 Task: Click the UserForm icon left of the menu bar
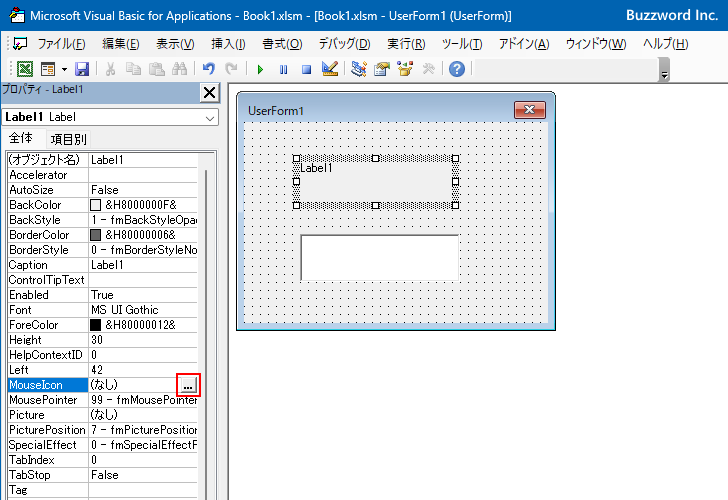pyautogui.click(x=20, y=44)
